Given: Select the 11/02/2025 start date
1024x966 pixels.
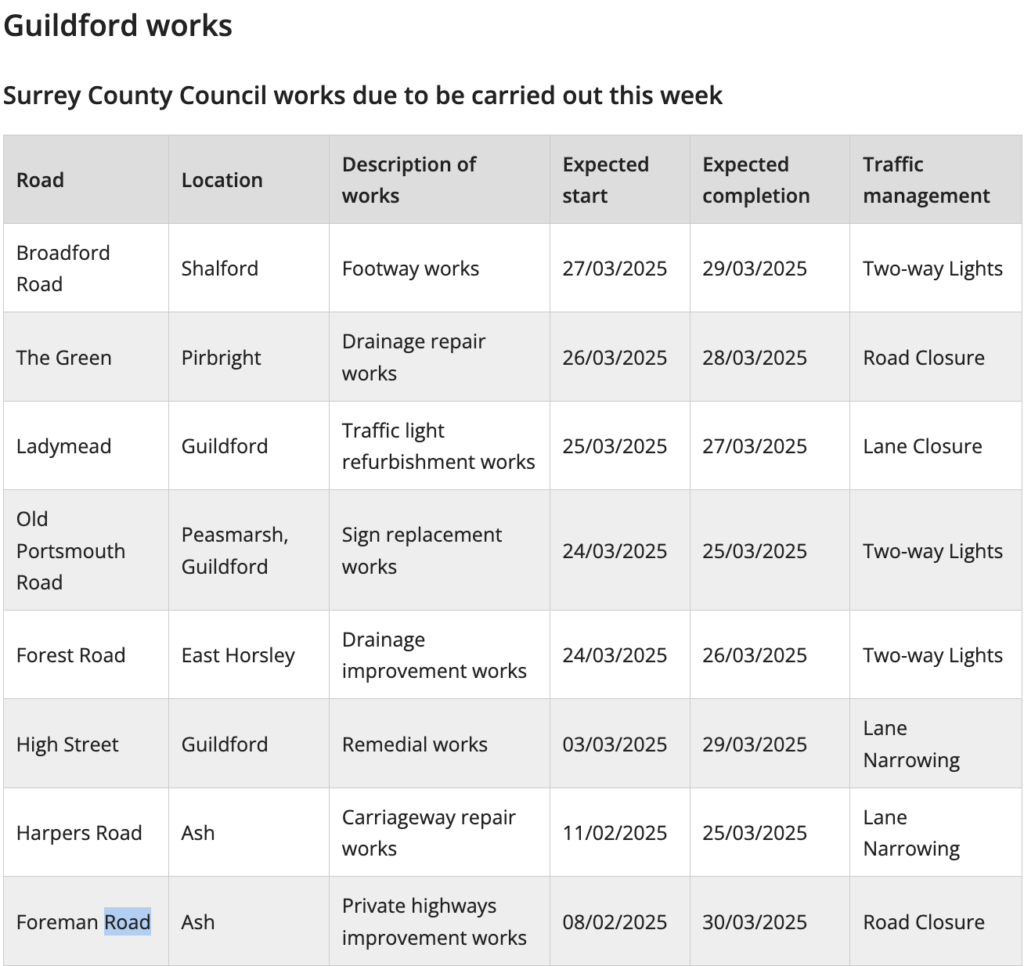Looking at the screenshot, I should tap(615, 833).
